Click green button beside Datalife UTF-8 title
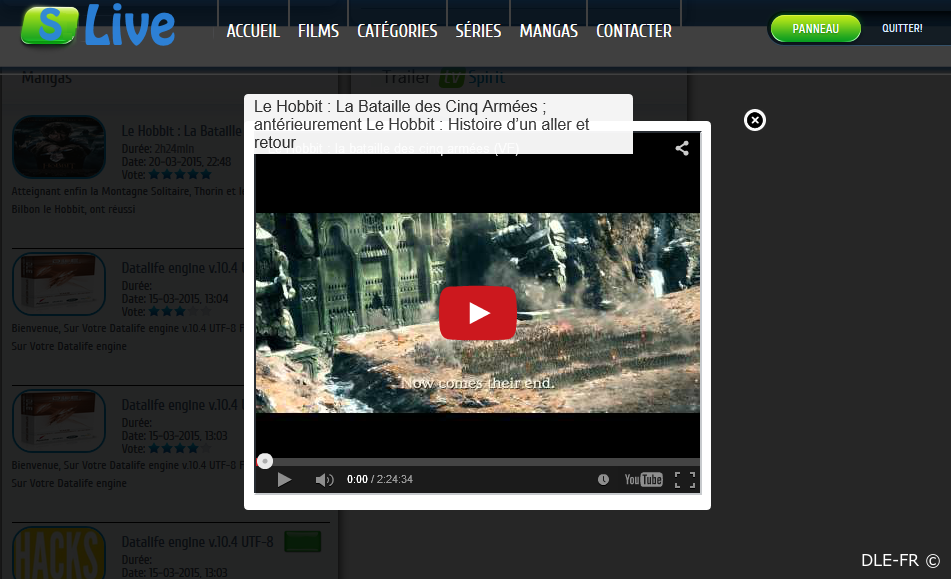The width and height of the screenshot is (951, 579). pos(303,541)
